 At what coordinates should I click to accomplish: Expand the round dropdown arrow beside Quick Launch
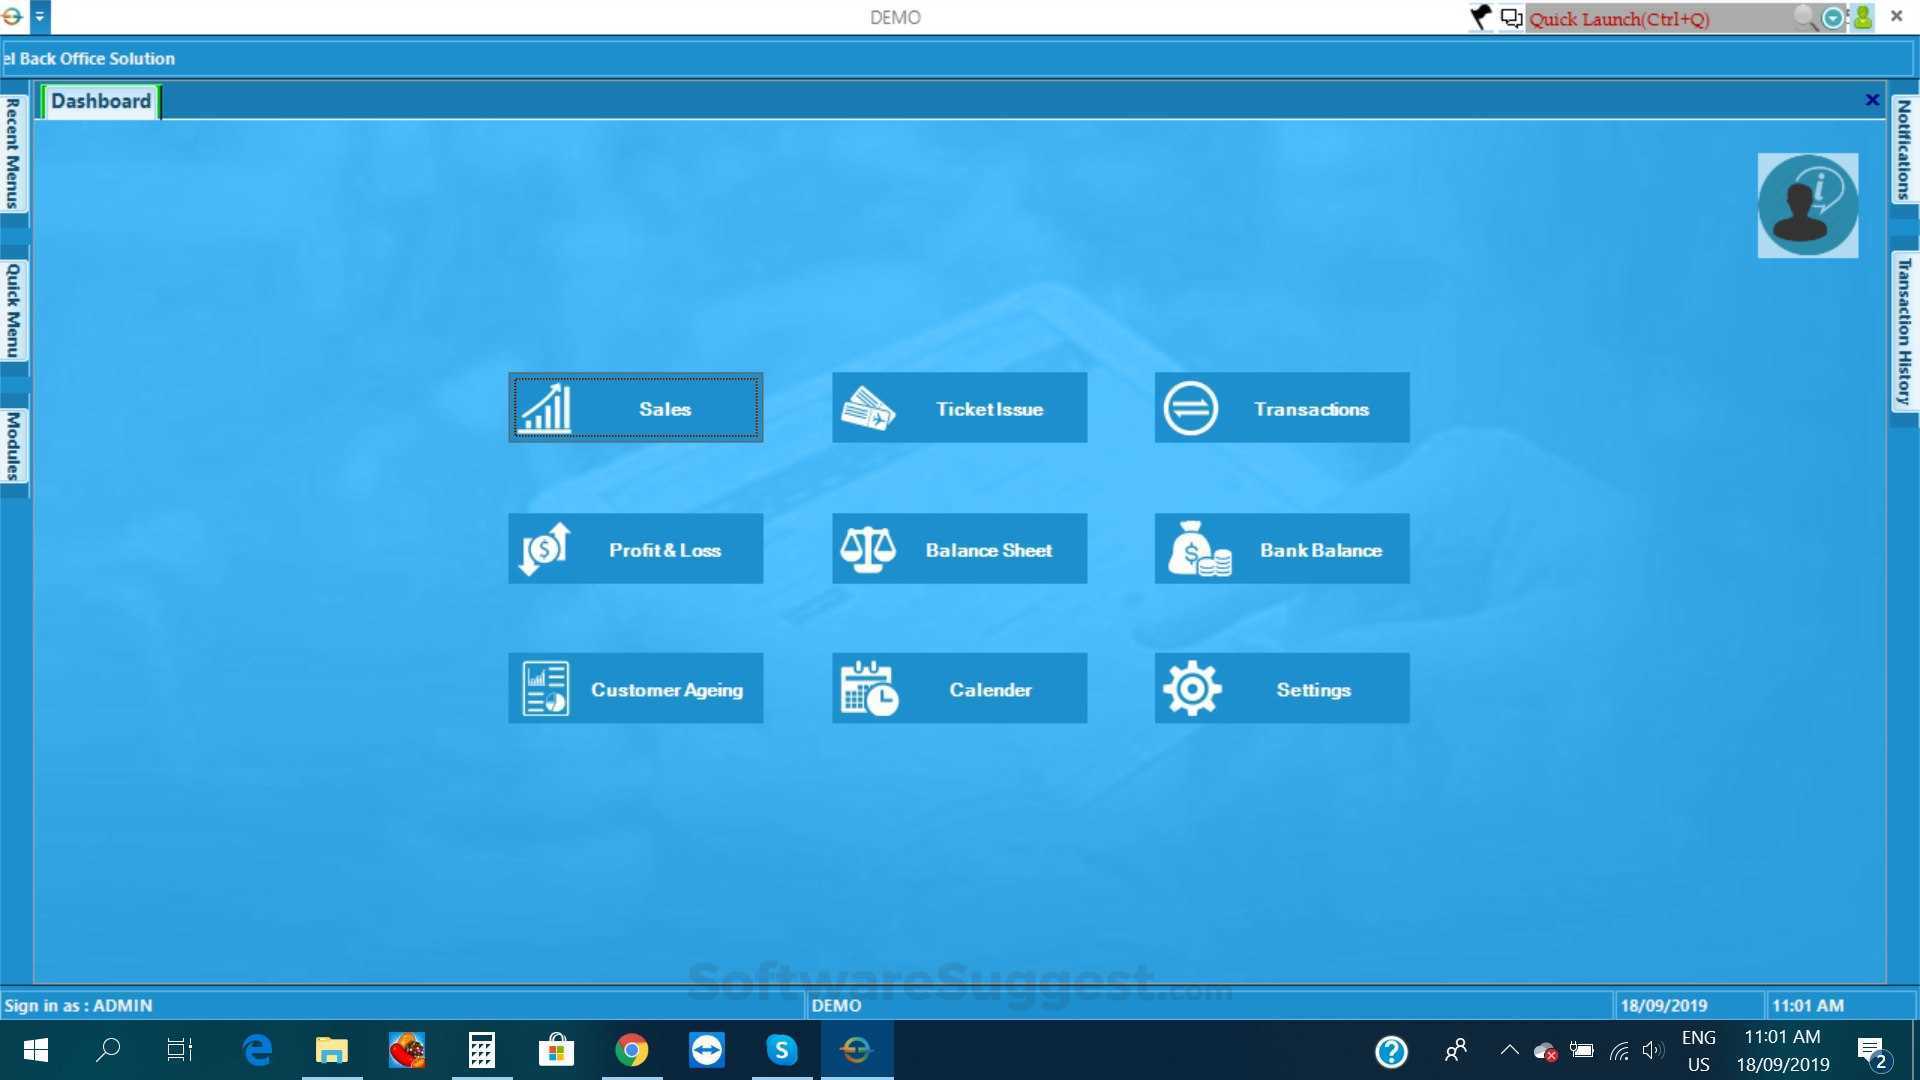1833,18
